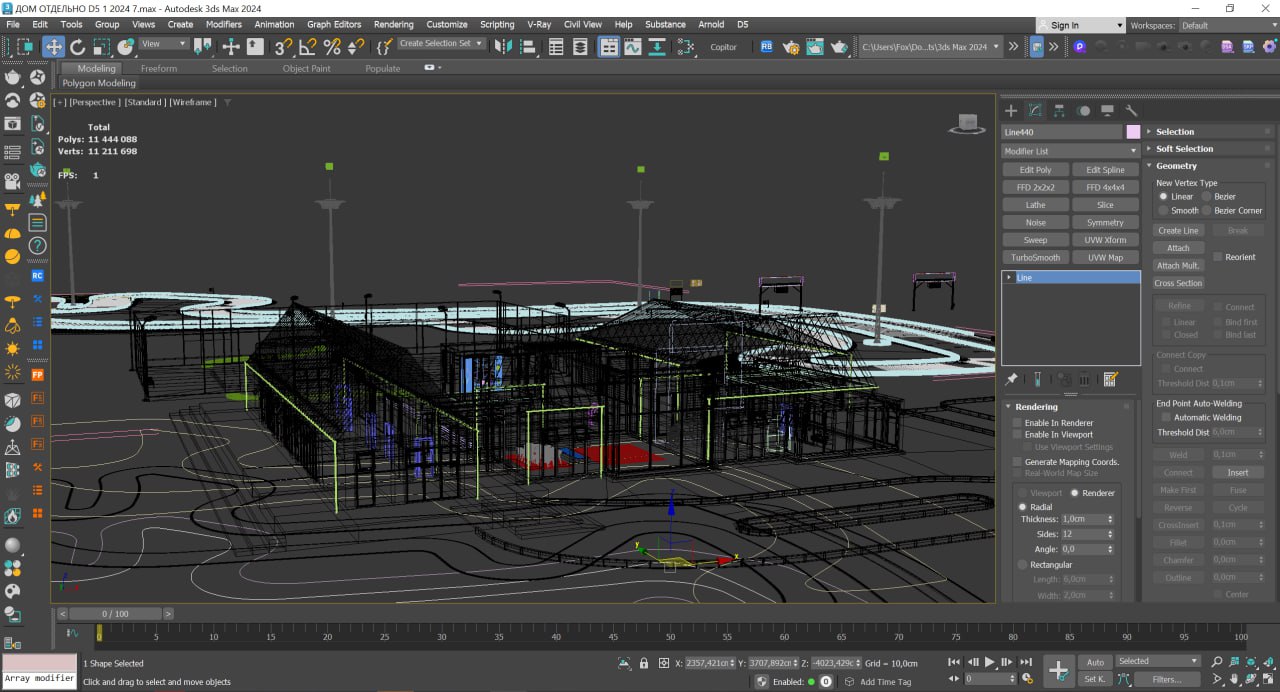The width and height of the screenshot is (1280, 692).
Task: Open the Modifier List dropdown
Action: pos(1071,151)
